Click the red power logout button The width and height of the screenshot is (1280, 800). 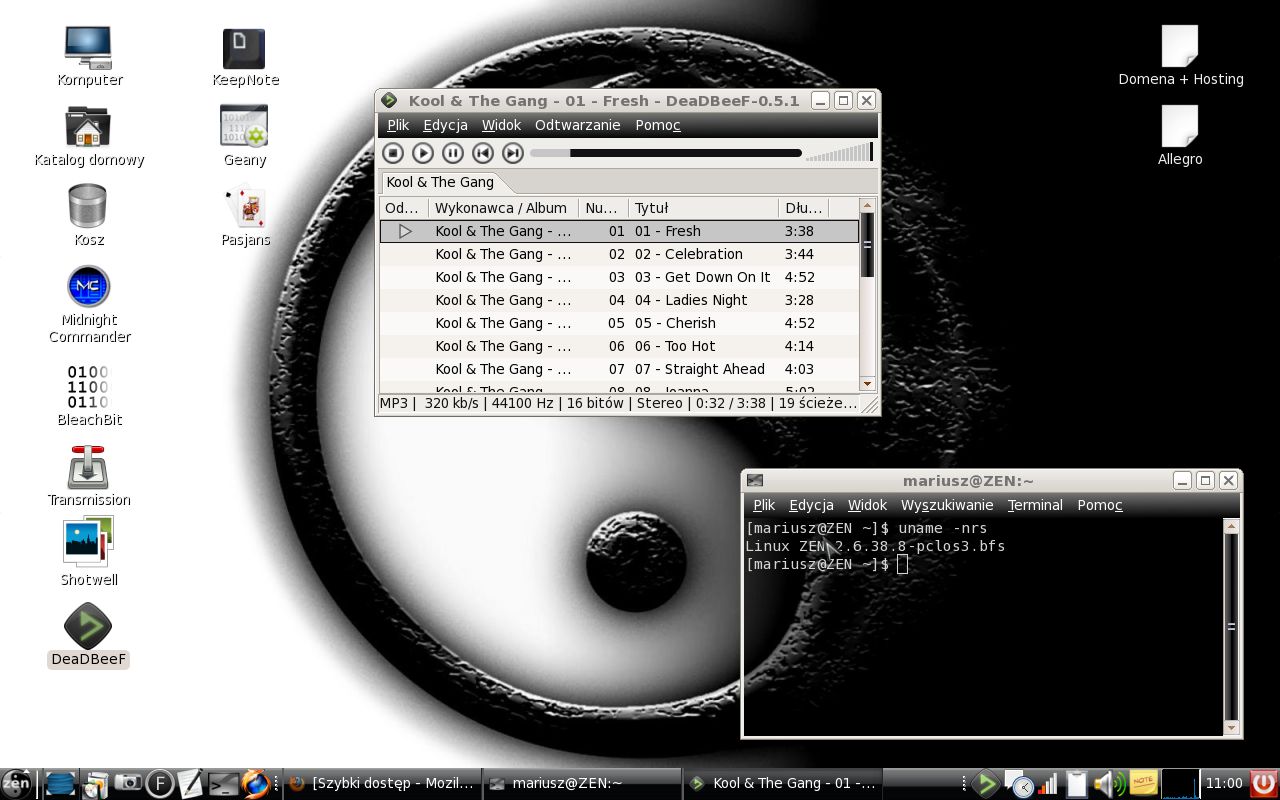tap(1264, 783)
